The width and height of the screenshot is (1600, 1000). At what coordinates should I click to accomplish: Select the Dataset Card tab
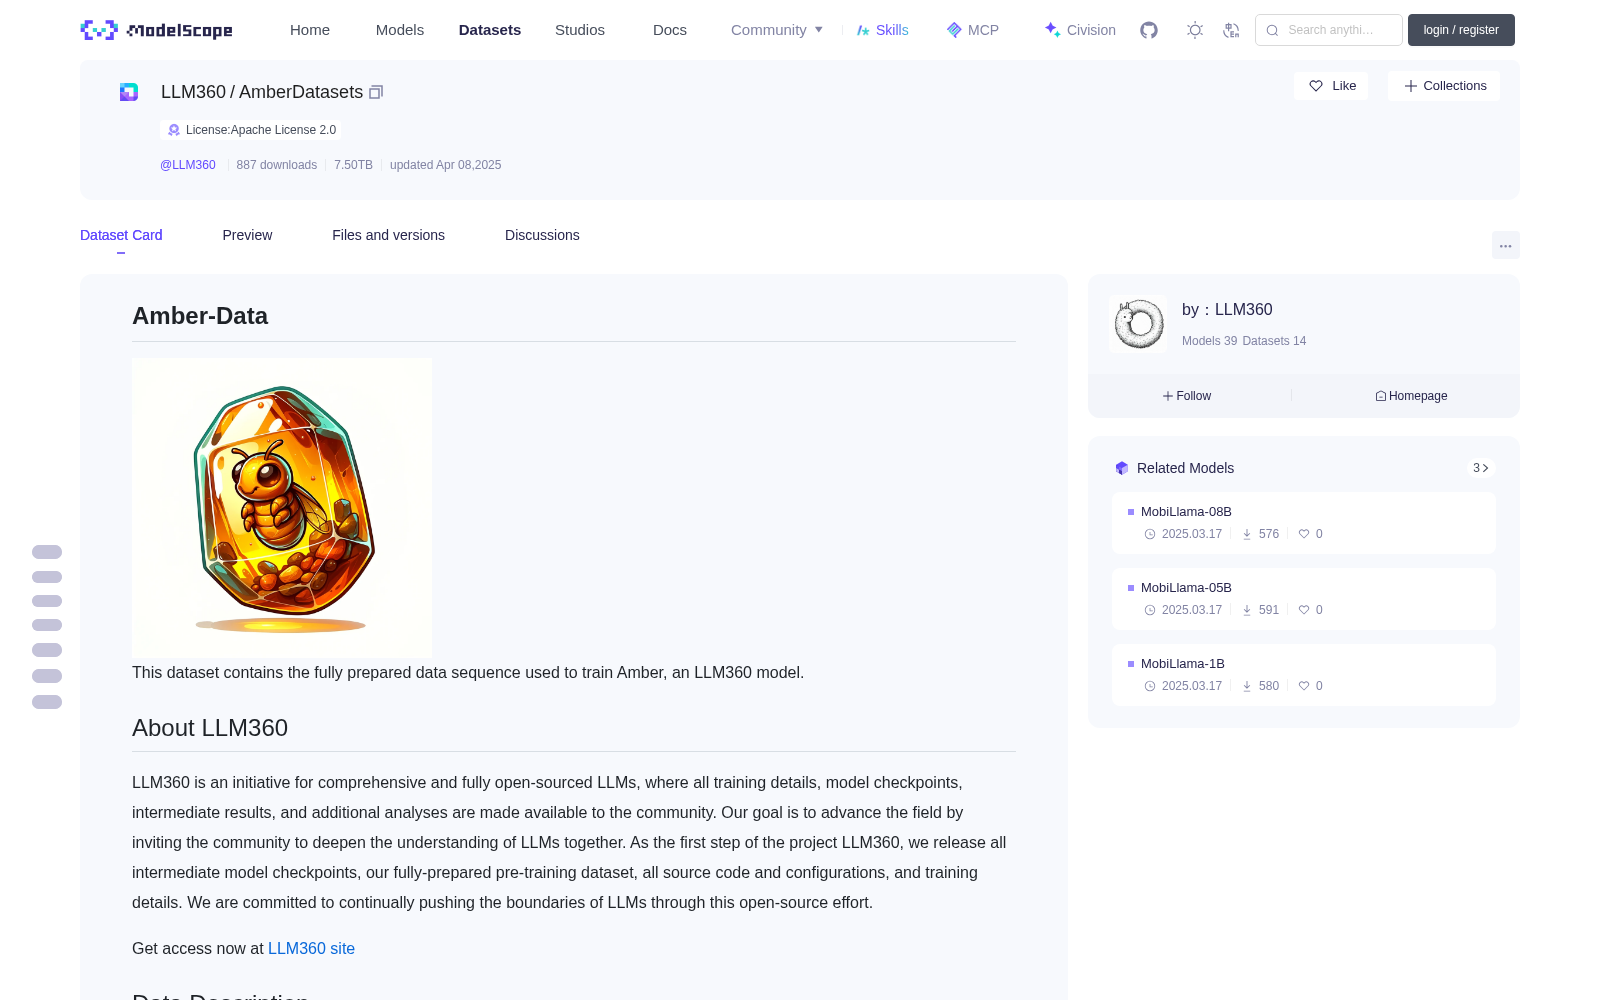(121, 235)
